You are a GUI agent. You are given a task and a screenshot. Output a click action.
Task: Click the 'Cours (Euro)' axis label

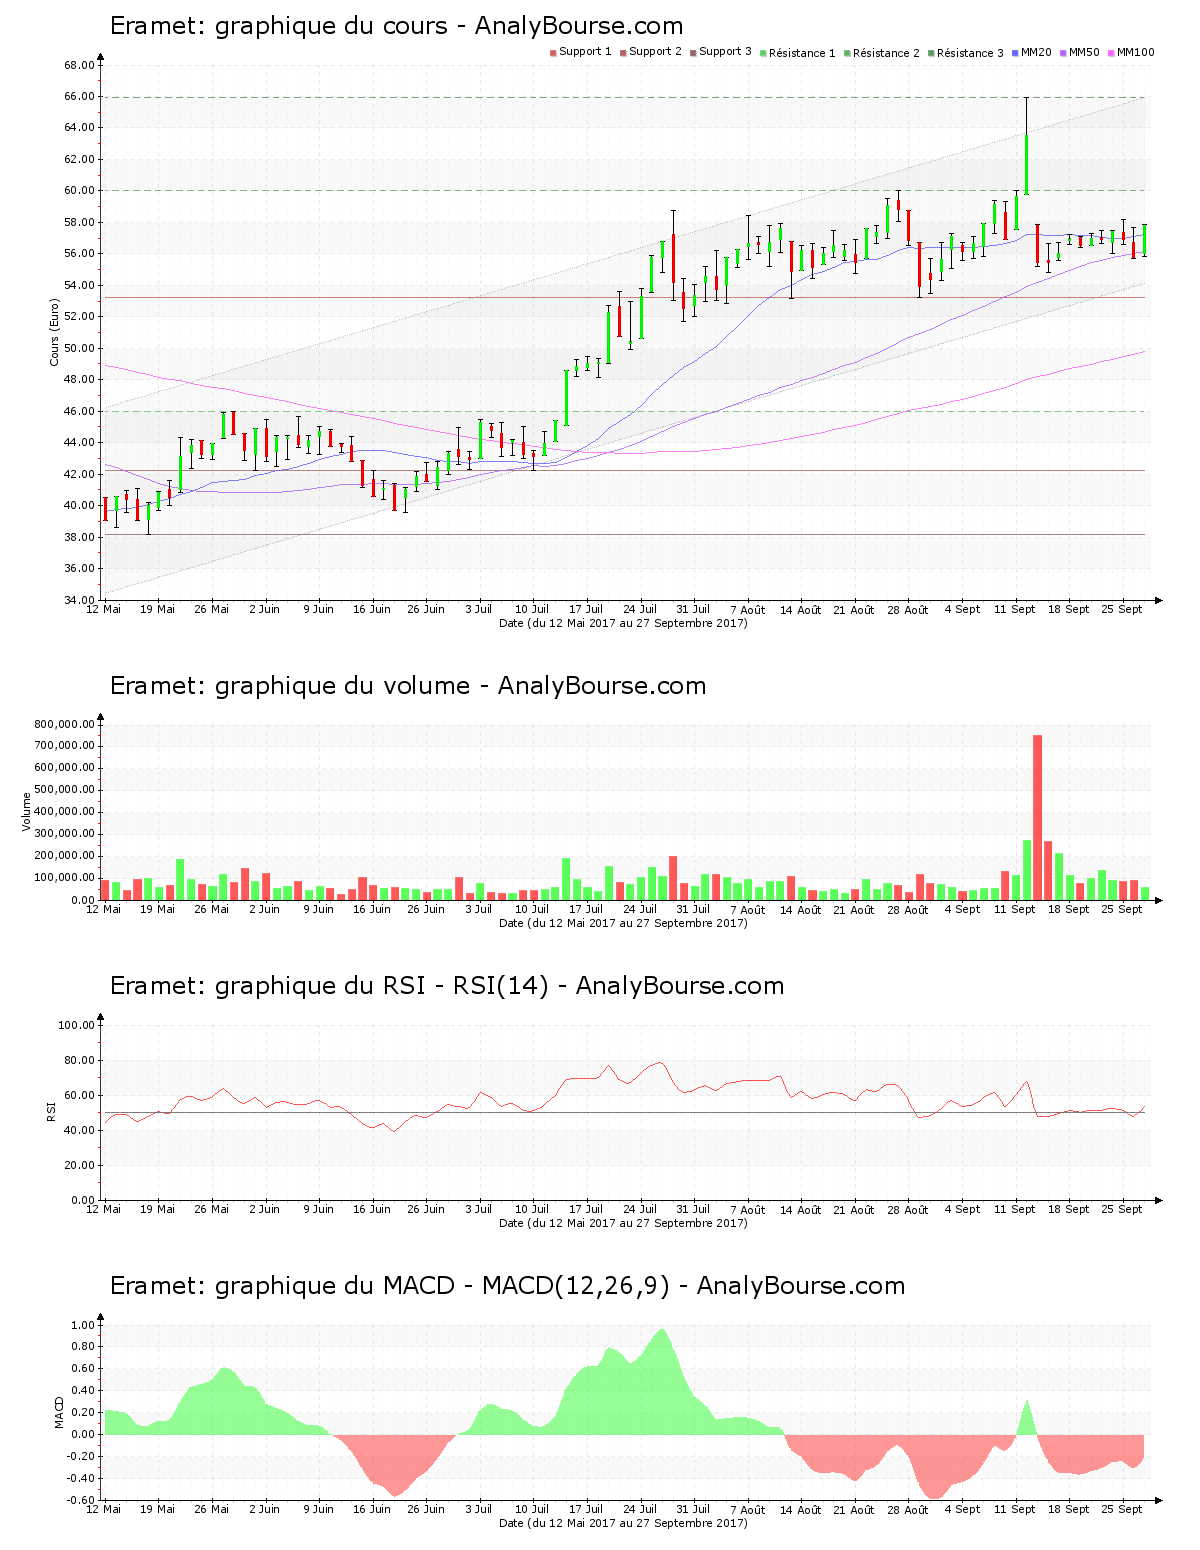click(54, 333)
